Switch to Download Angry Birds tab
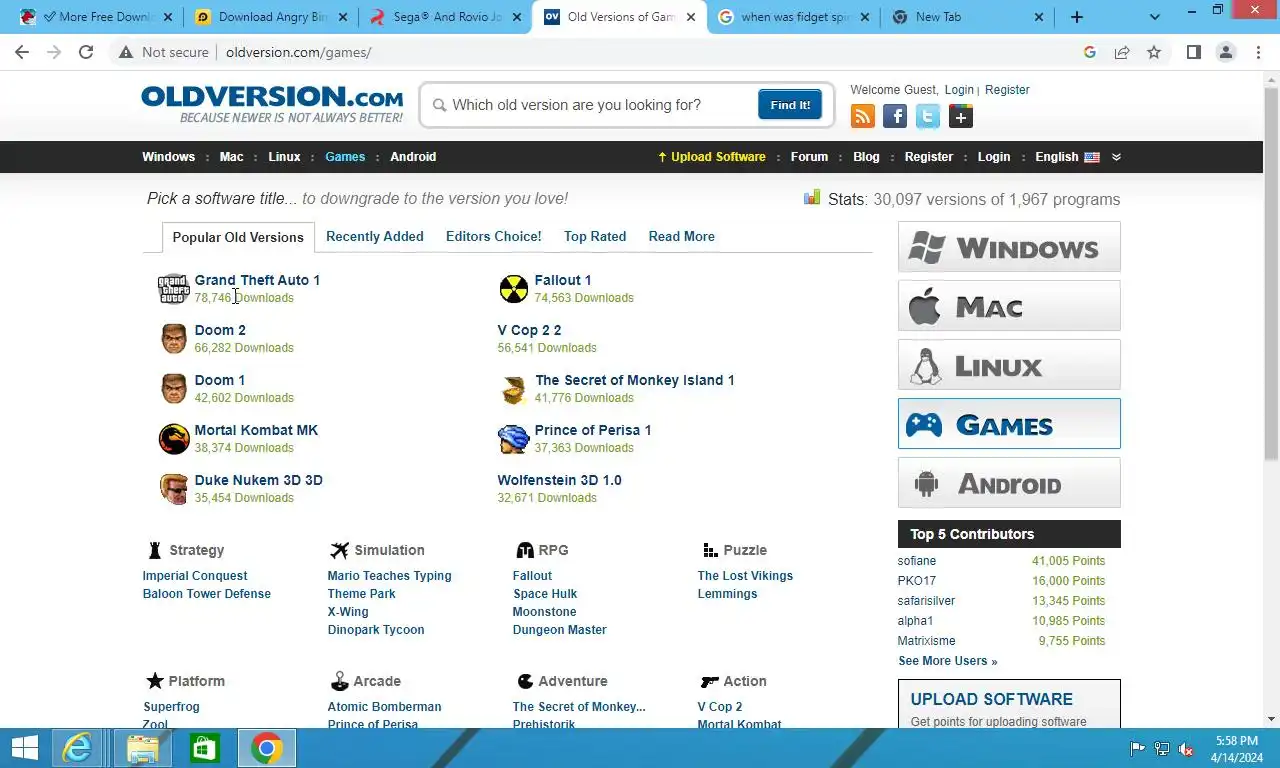Viewport: 1280px width, 768px height. [272, 17]
